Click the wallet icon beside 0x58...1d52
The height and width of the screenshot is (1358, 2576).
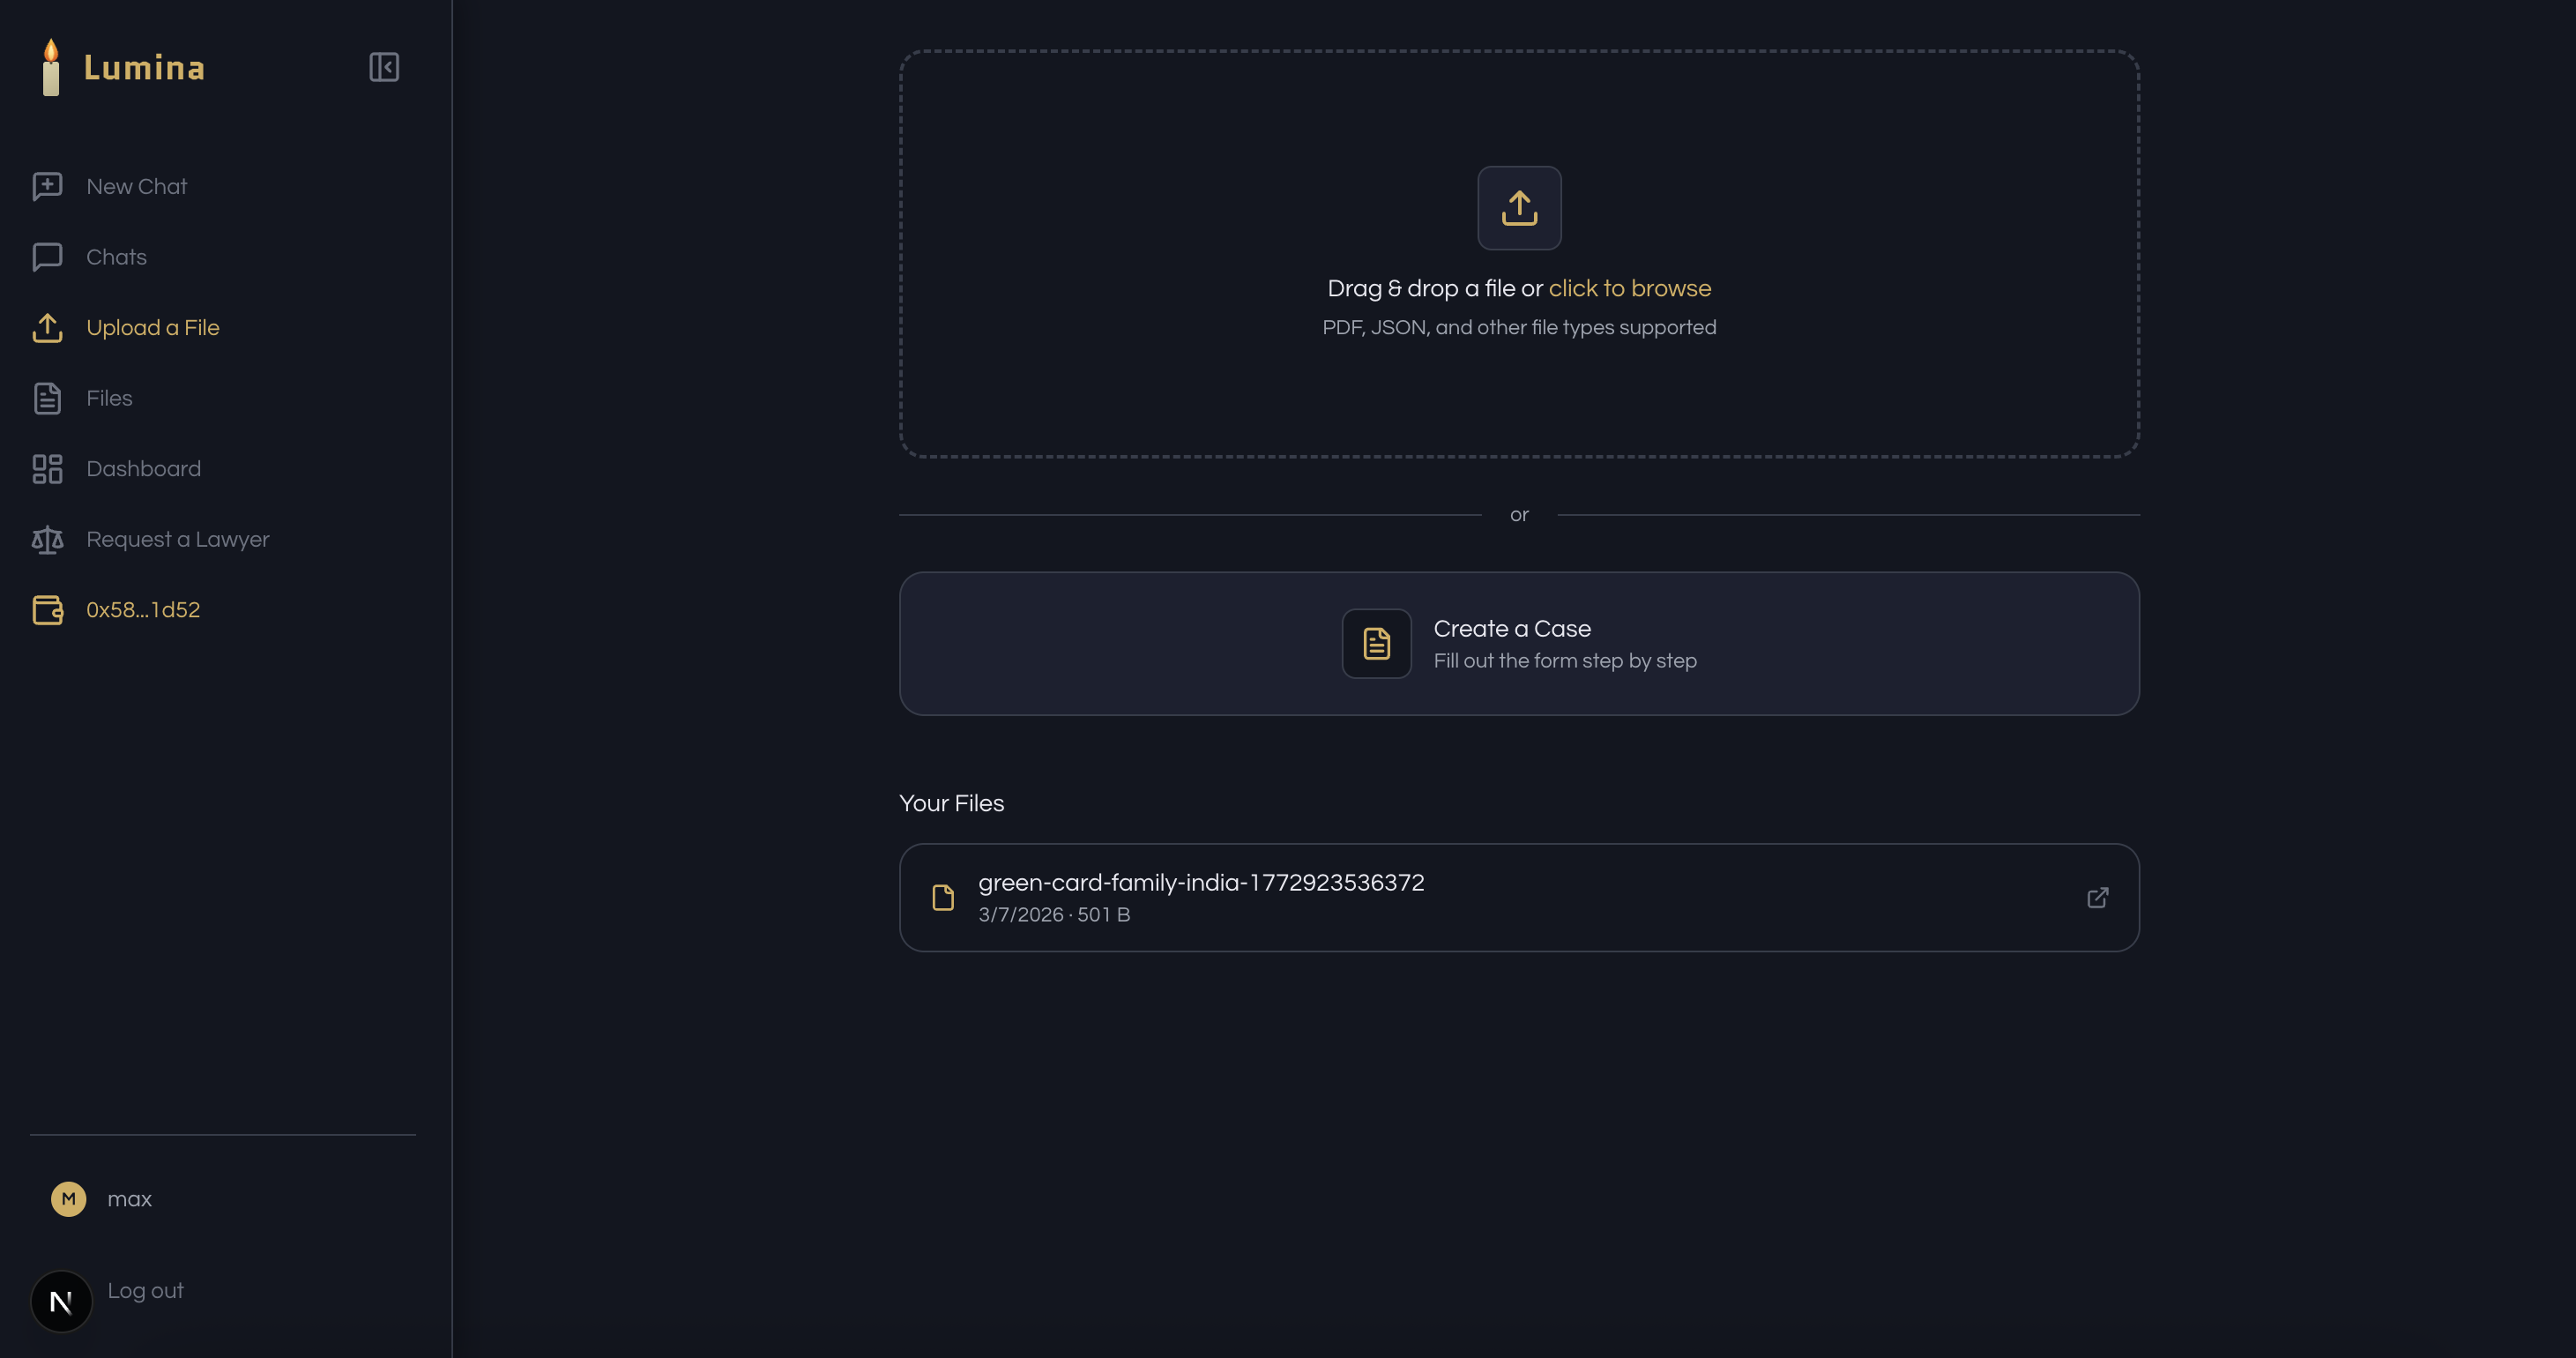tap(47, 610)
